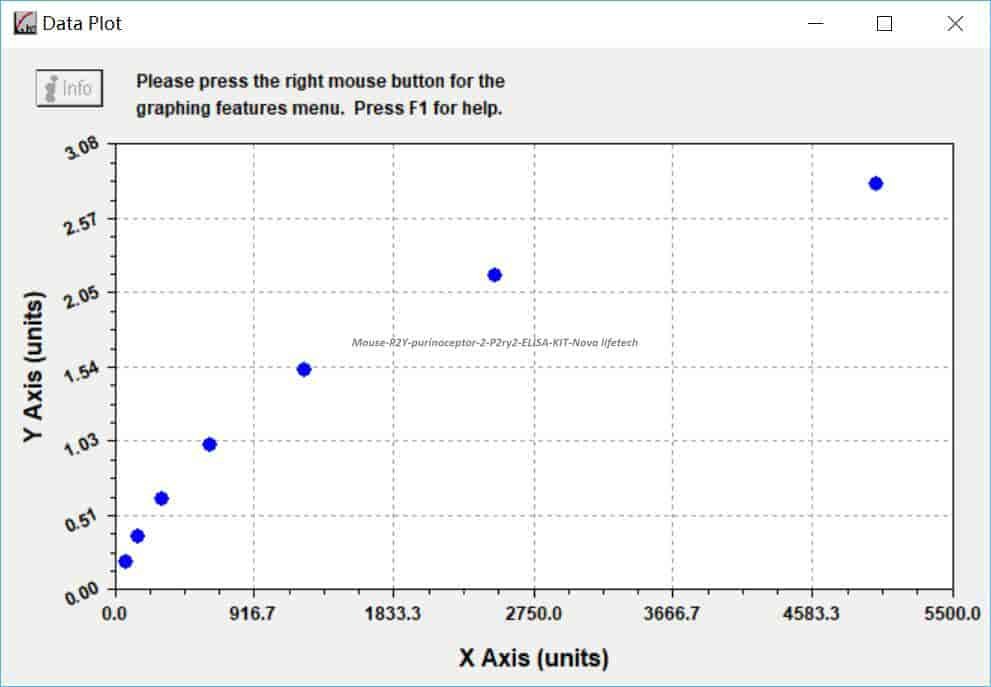Click the Y axis label 2.57

click(82, 222)
